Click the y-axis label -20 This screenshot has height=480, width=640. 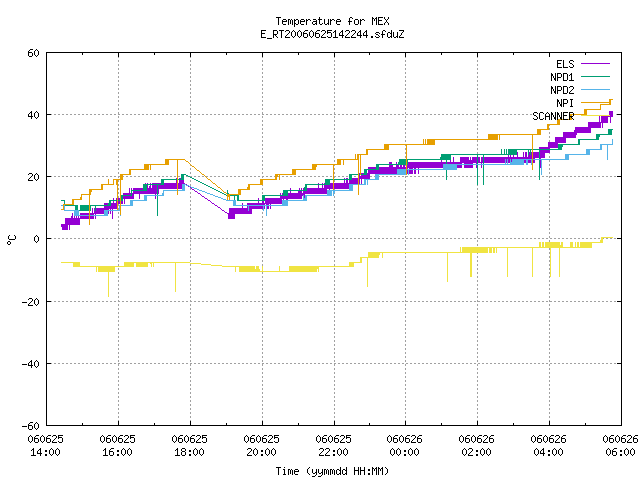31,302
